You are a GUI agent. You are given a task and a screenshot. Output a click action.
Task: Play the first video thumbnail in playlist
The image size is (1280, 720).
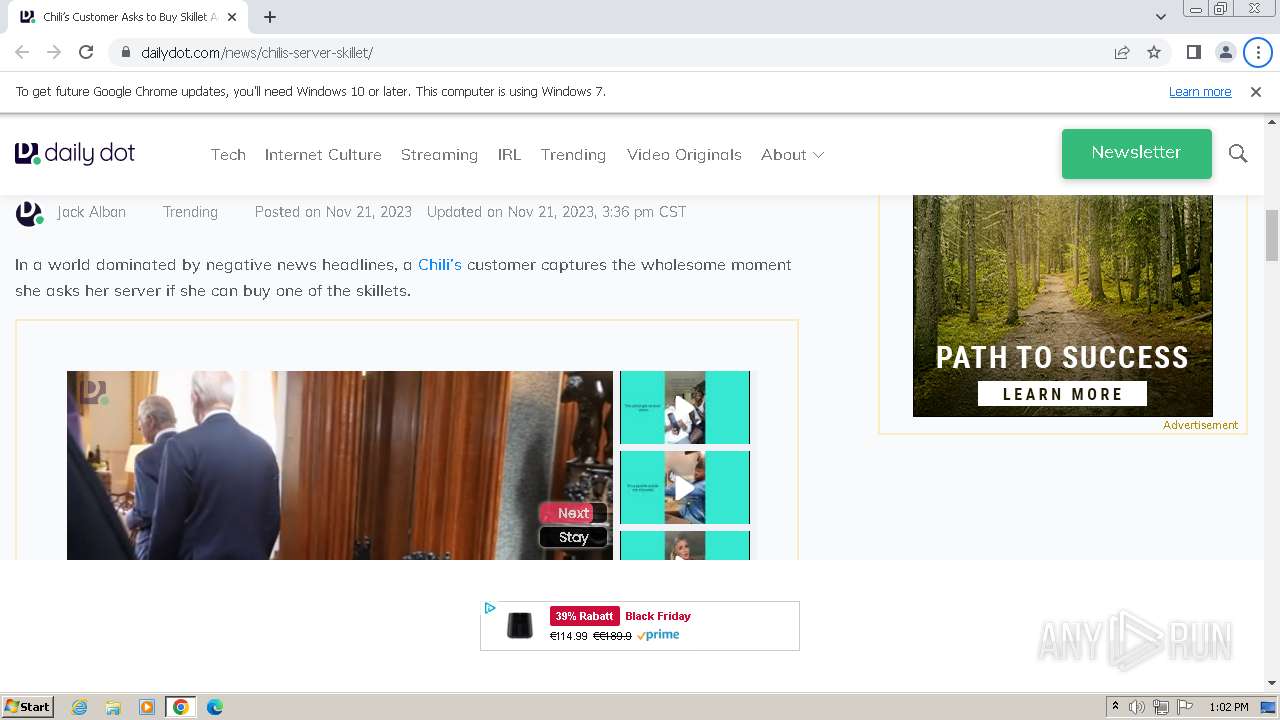[684, 407]
